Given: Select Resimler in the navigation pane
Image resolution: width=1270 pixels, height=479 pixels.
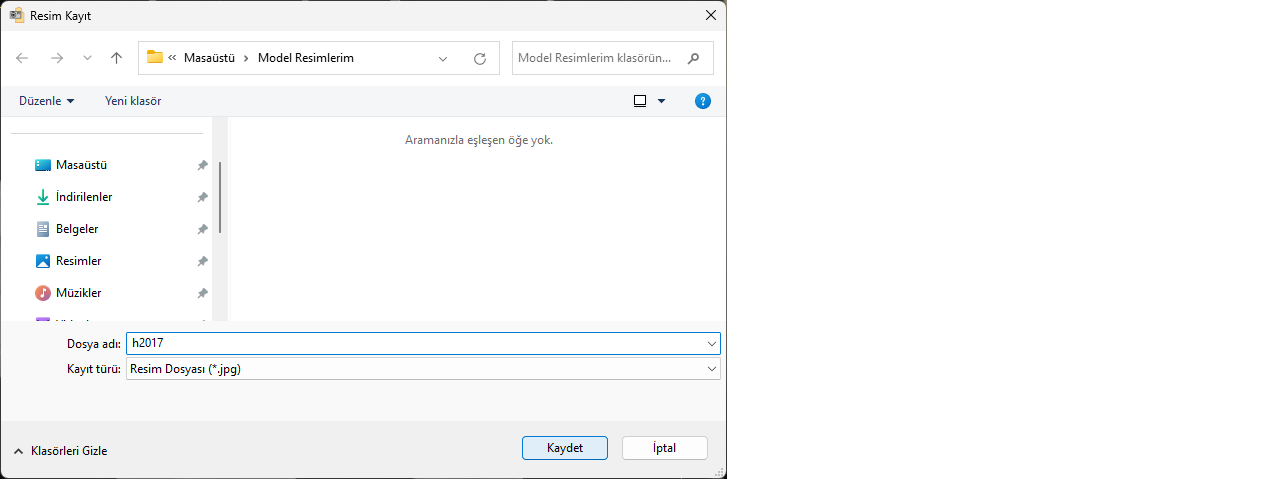Looking at the screenshot, I should point(78,261).
